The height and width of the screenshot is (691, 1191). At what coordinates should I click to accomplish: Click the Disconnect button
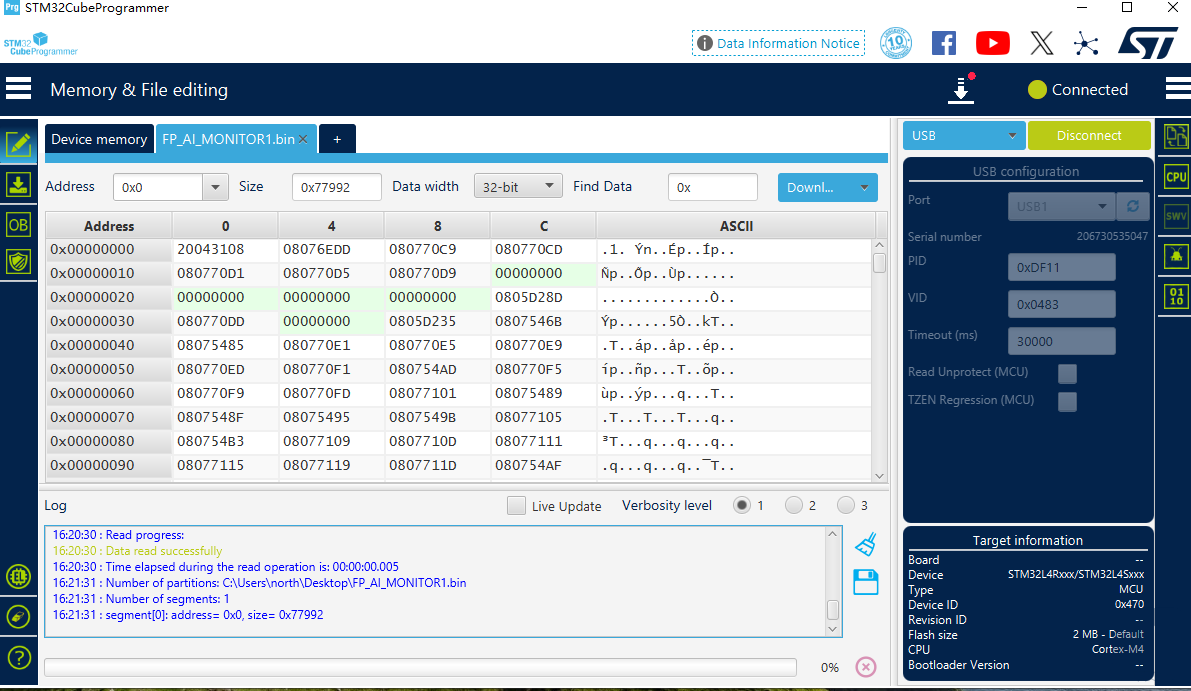pyautogui.click(x=1089, y=136)
